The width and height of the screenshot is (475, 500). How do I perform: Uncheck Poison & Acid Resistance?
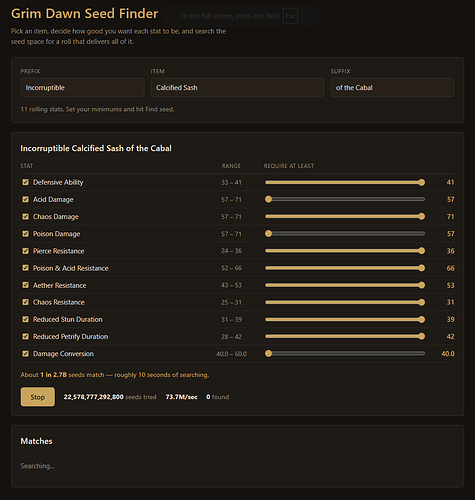[25, 268]
